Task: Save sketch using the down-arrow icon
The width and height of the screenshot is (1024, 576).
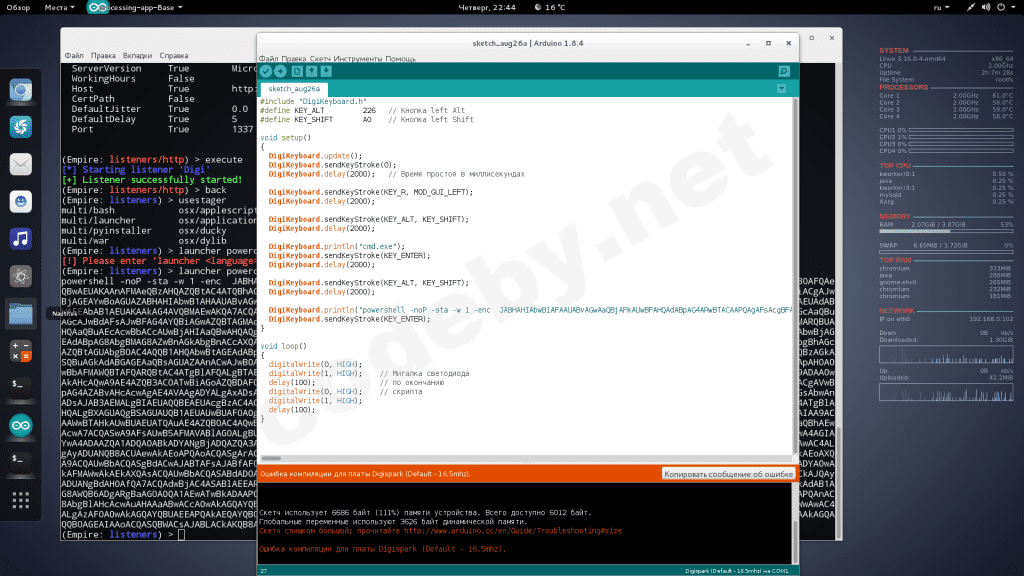Action: pyautogui.click(x=327, y=71)
